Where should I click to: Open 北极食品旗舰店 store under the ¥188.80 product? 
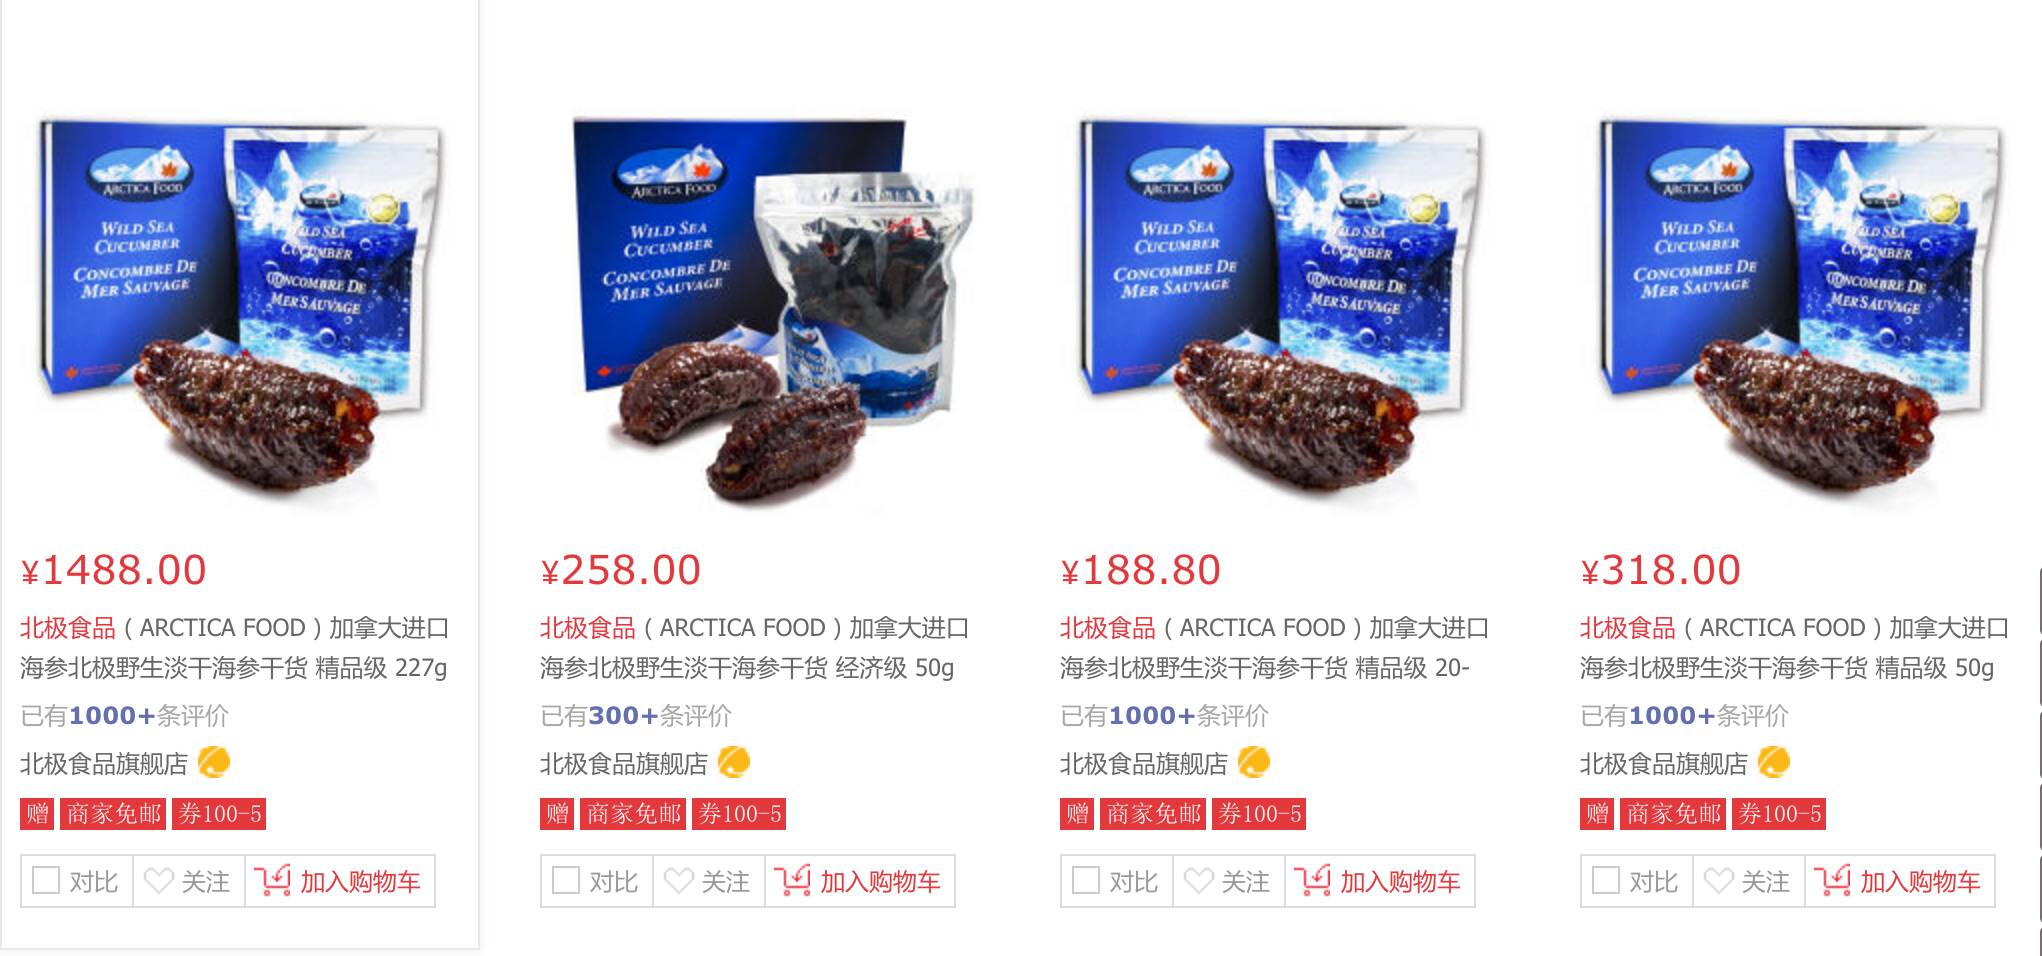[1144, 764]
